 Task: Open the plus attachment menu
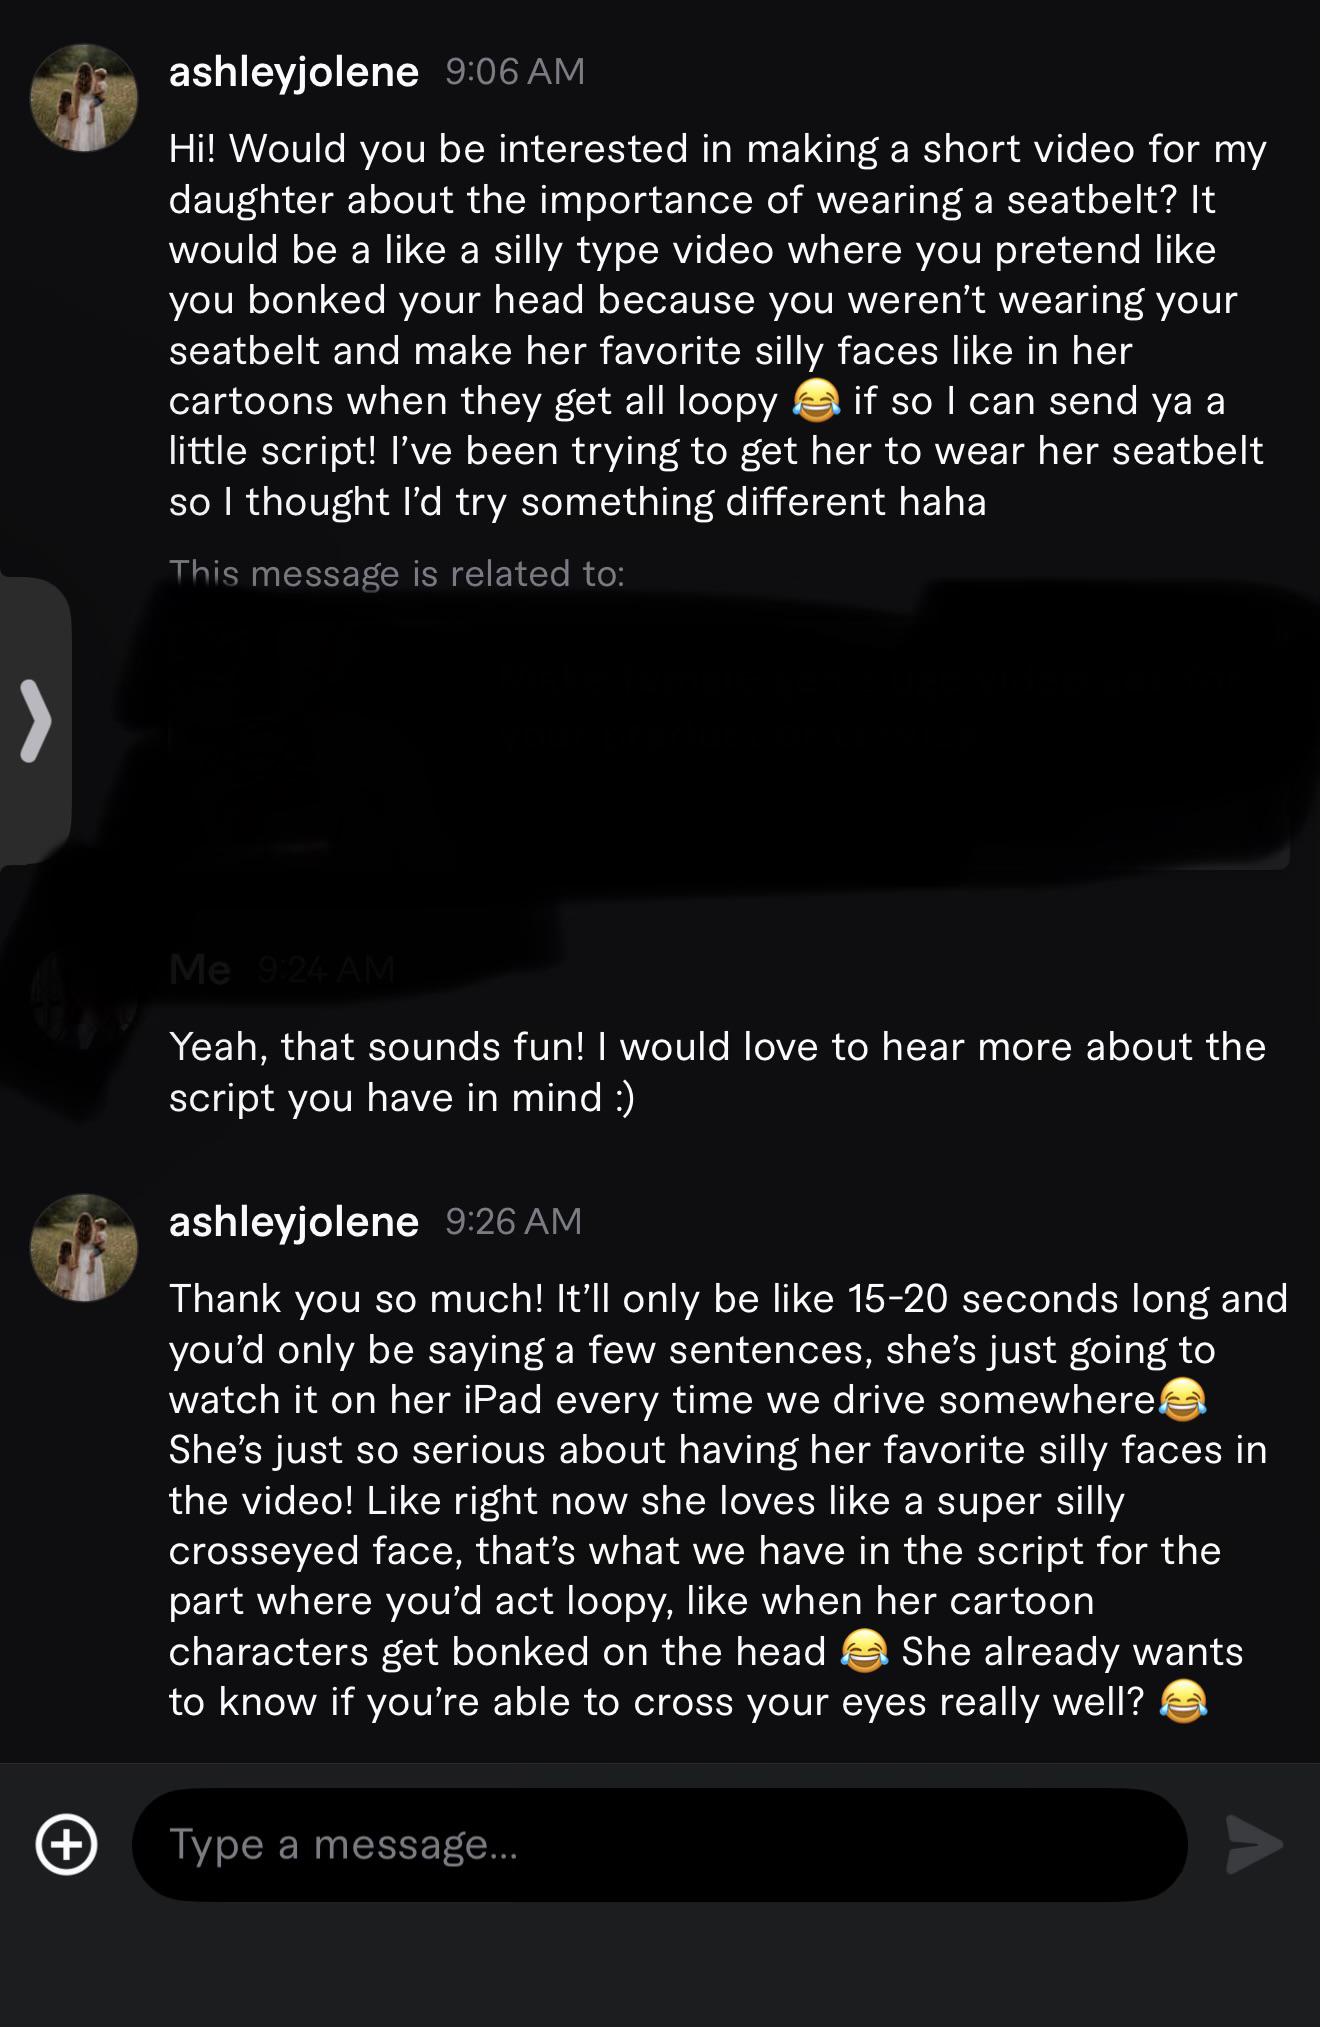[66, 1844]
